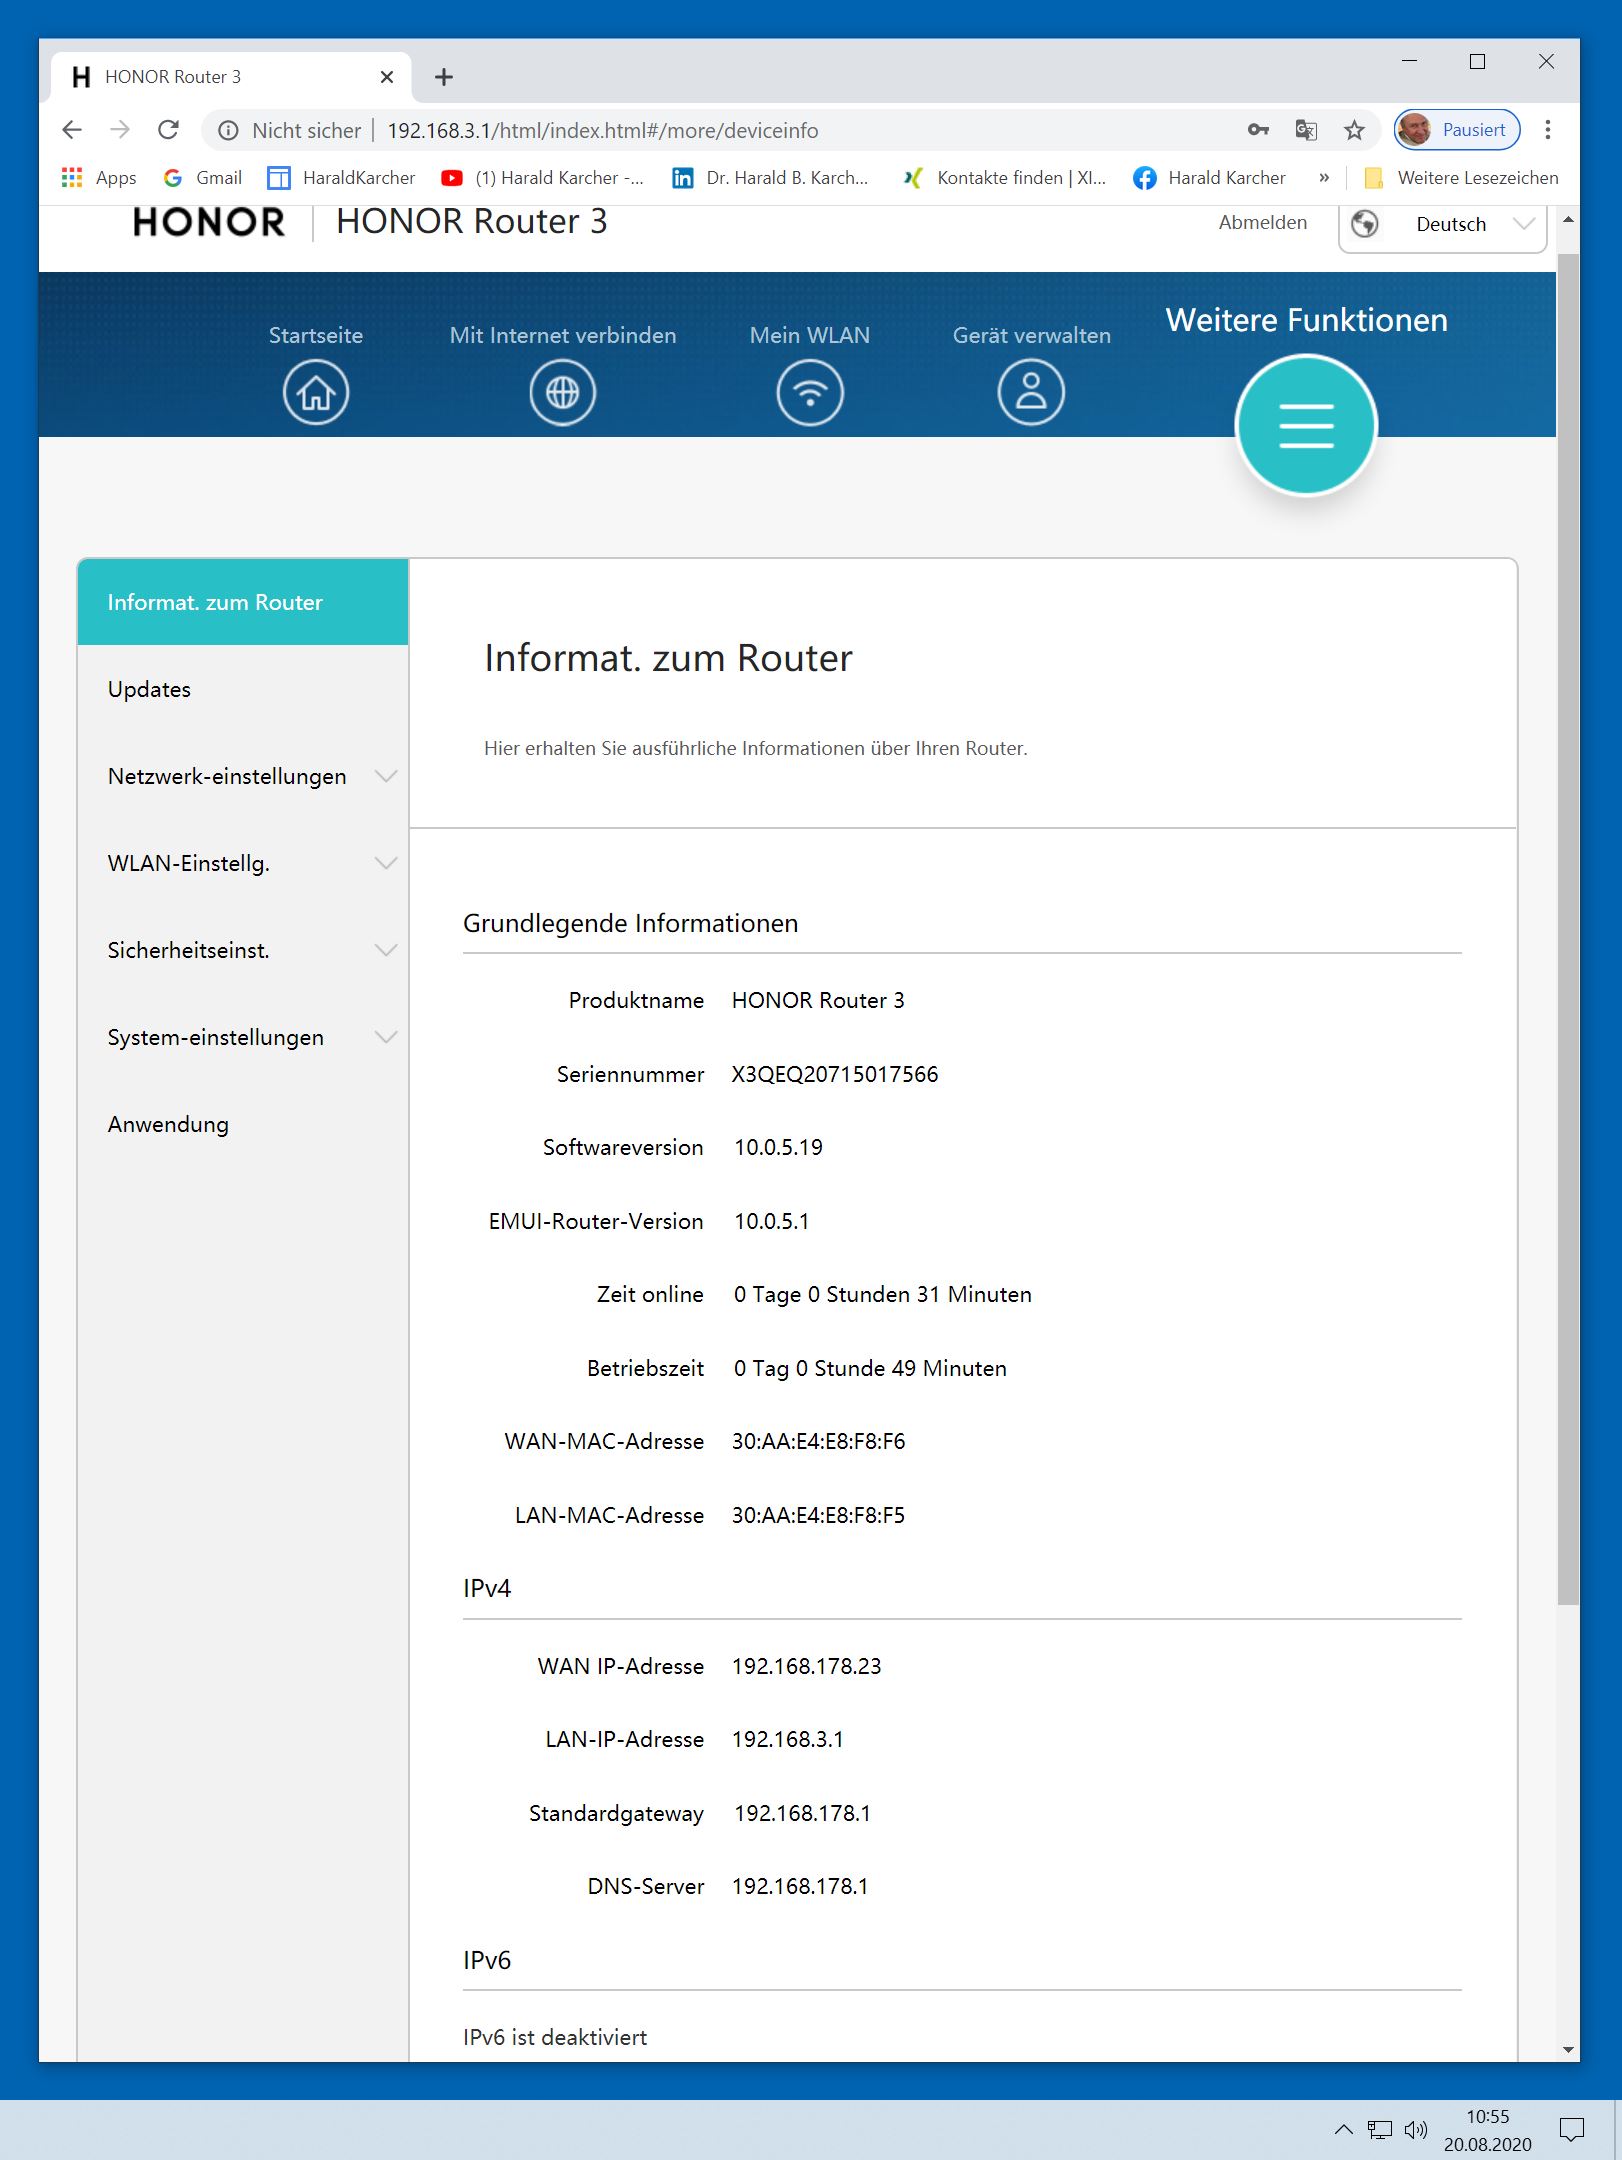Click the teal Weitere Funktionen menu icon
1622x2160 pixels.
pos(1305,426)
